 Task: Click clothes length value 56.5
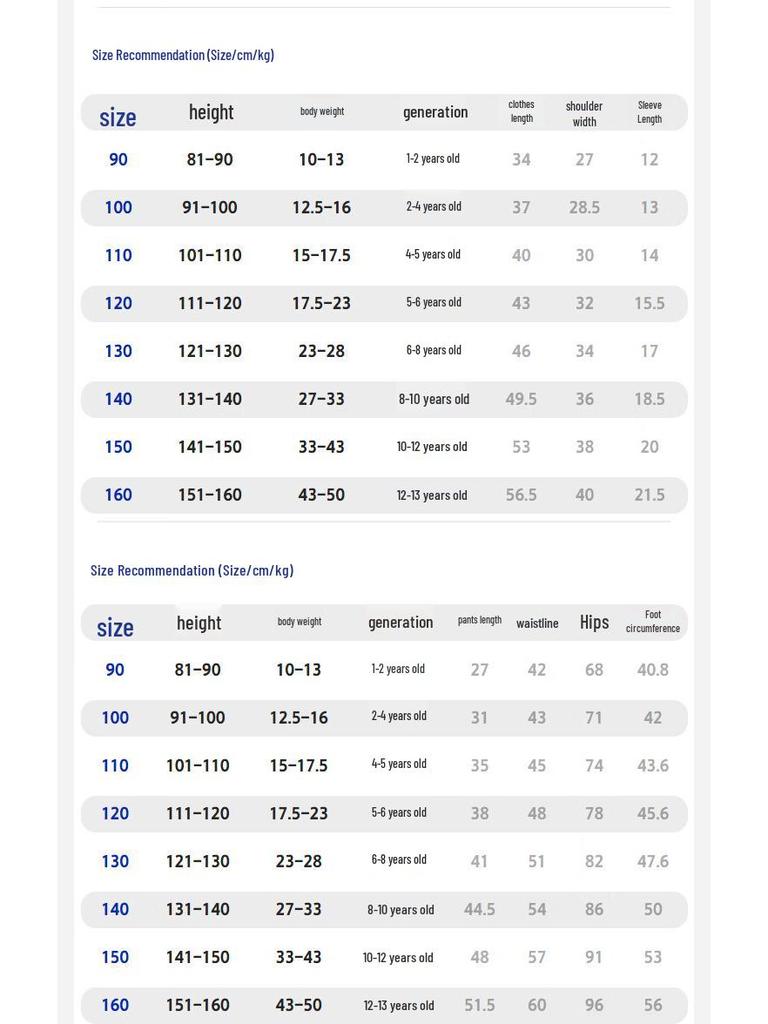[521, 495]
